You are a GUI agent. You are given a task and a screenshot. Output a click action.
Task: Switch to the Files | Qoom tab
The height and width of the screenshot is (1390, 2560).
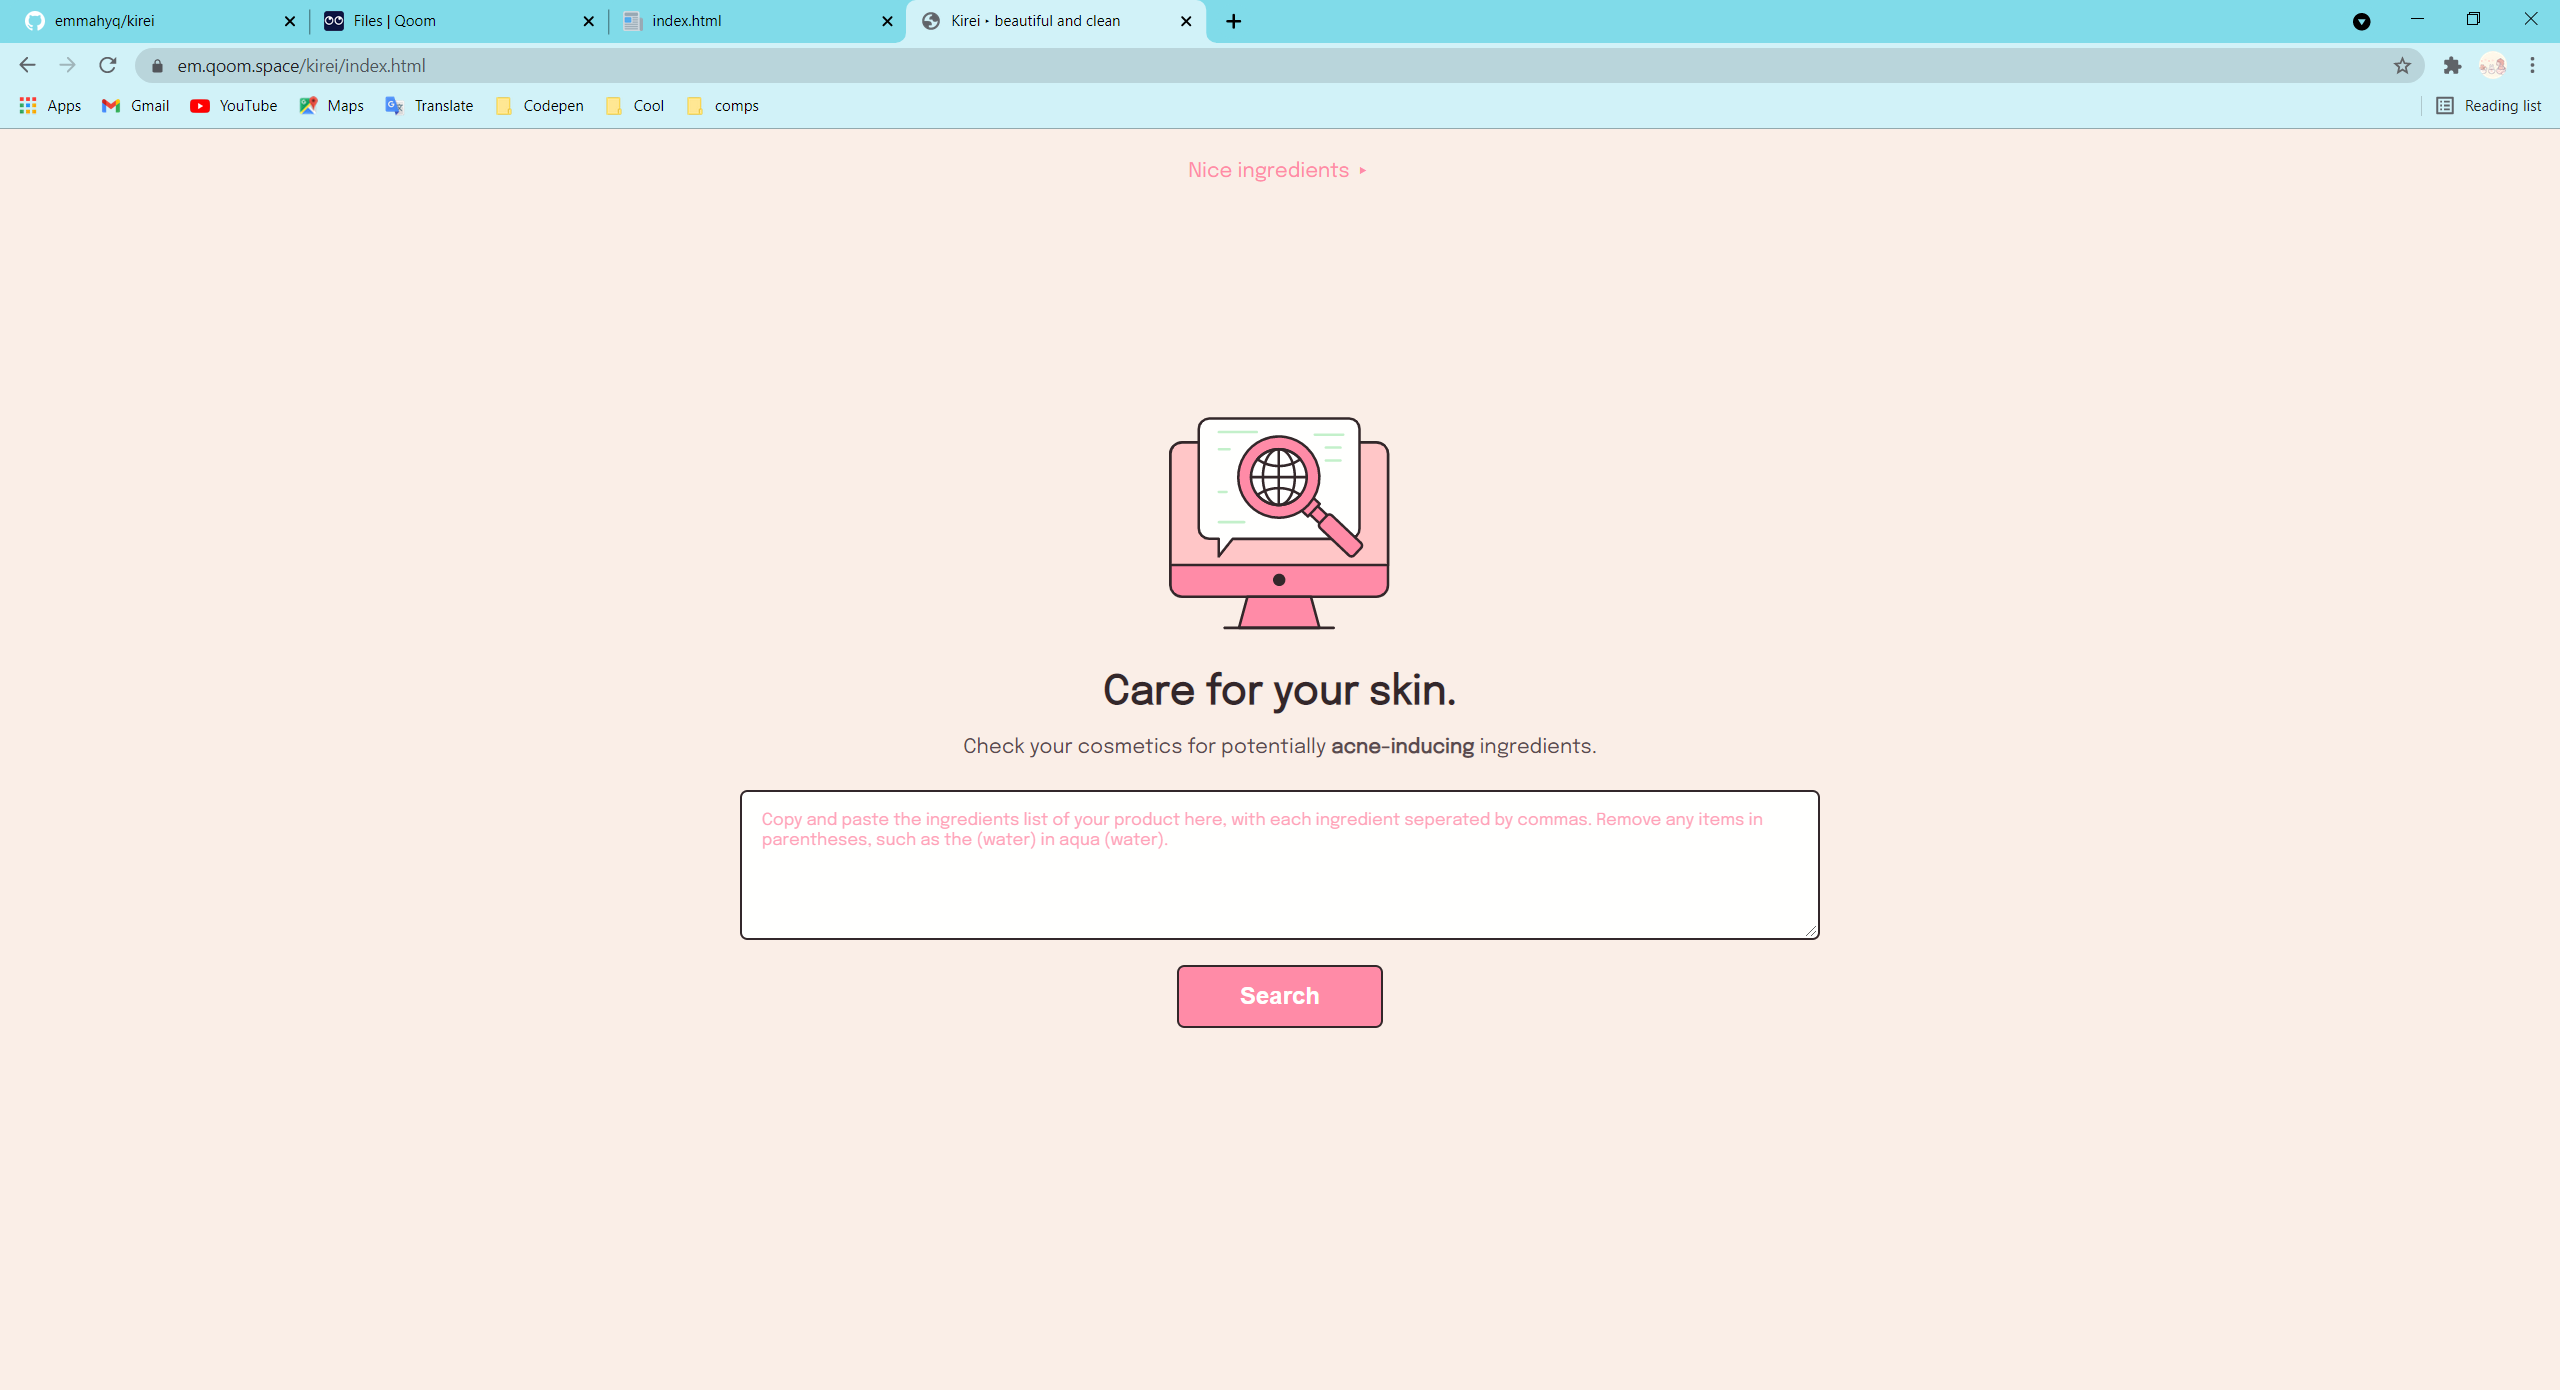[x=450, y=21]
